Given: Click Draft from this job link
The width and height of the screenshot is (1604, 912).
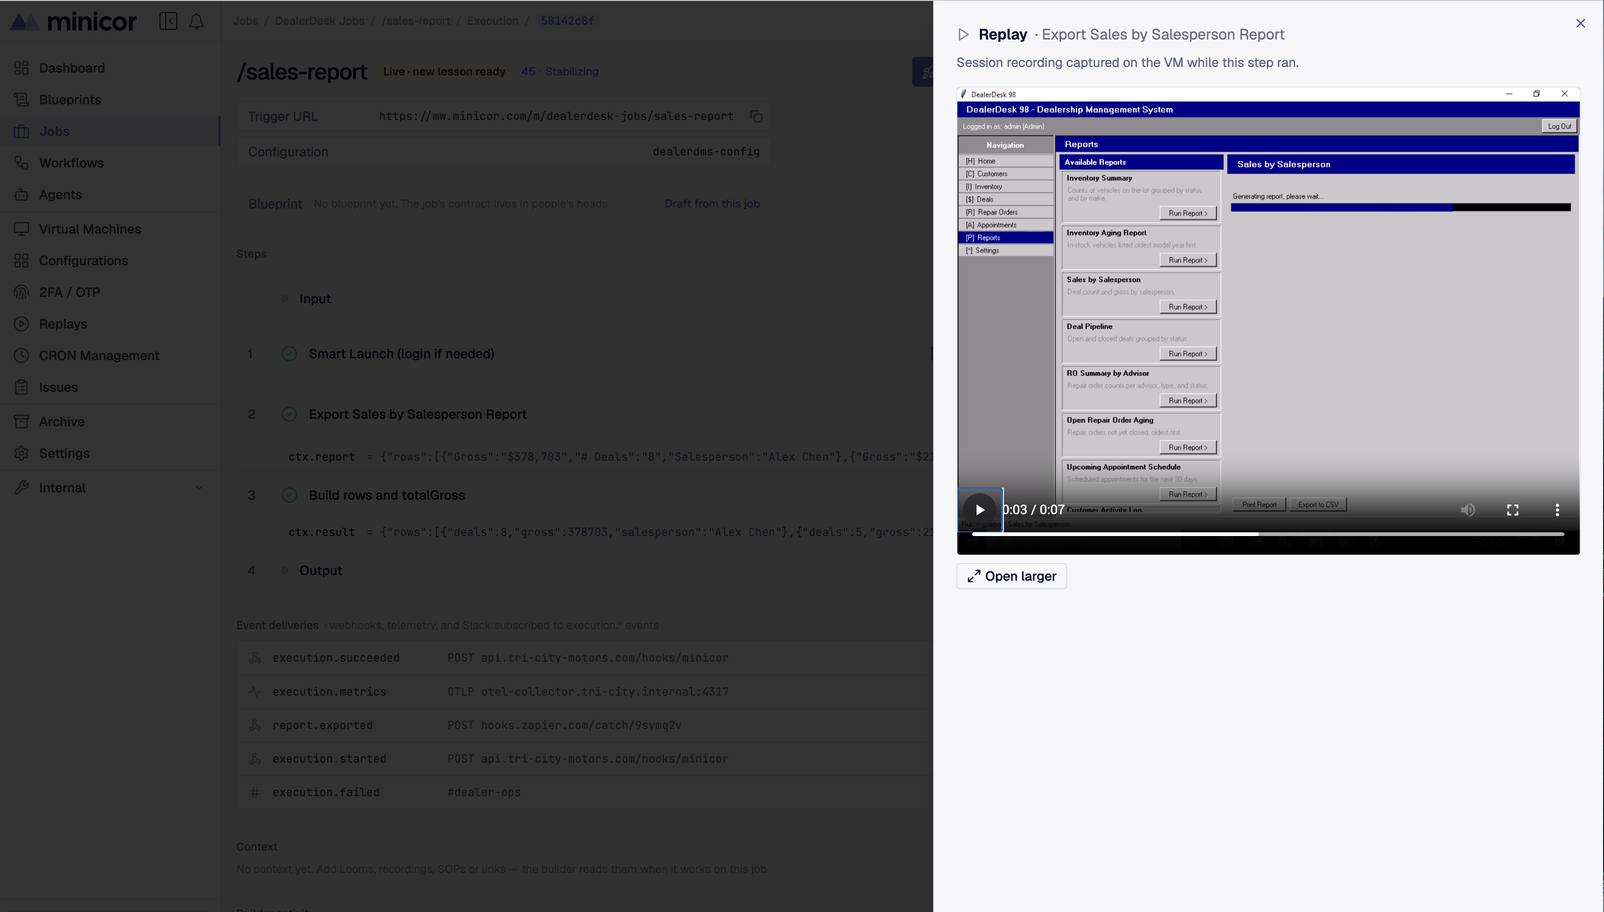Looking at the screenshot, I should [712, 204].
